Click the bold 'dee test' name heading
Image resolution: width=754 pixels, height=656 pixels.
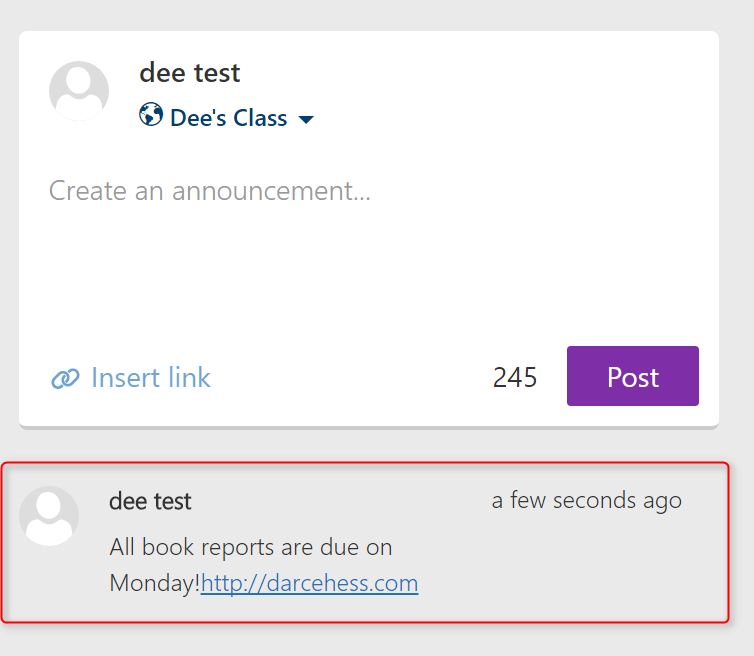coord(189,73)
